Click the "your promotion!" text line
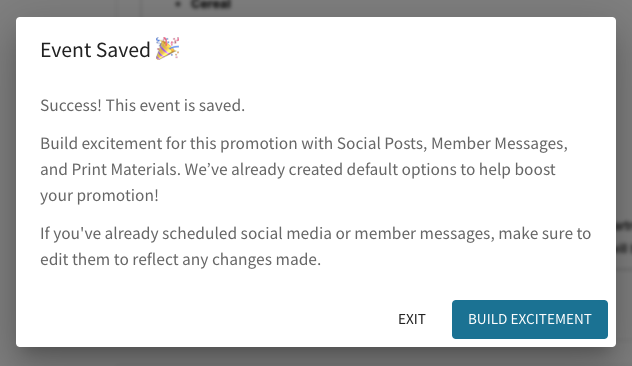Viewport: 632px width, 366px height. [x=100, y=196]
